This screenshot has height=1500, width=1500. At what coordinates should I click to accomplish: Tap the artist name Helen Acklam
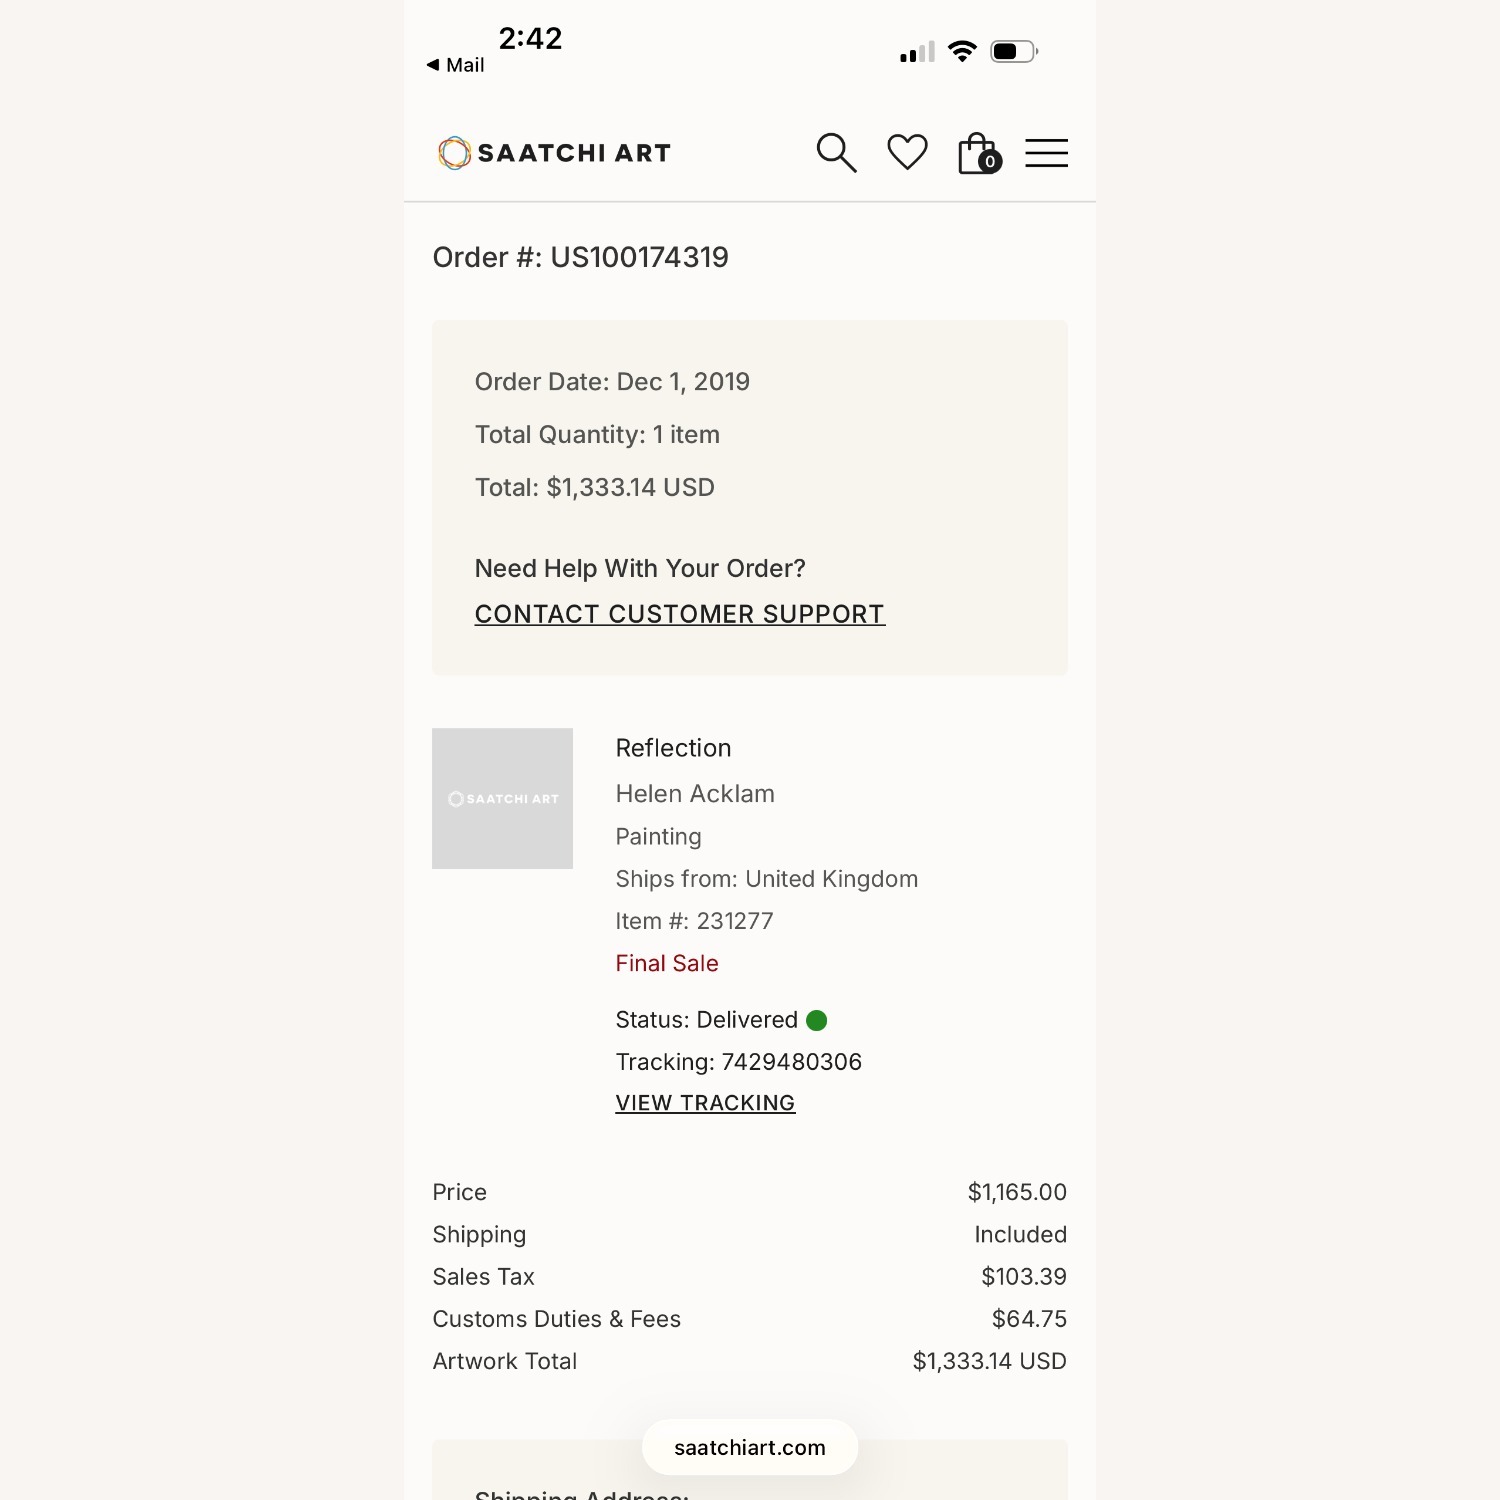(695, 794)
